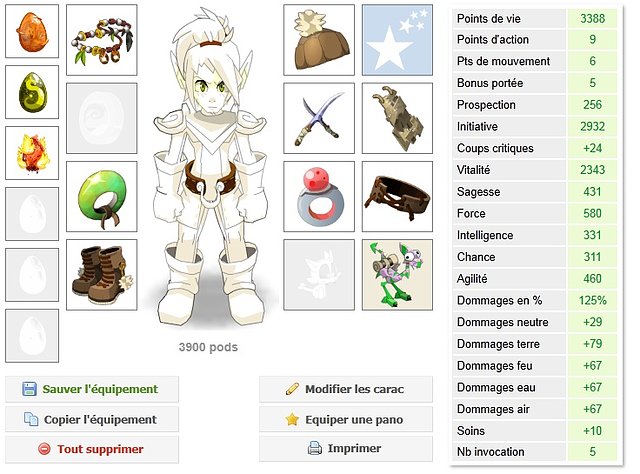Click the empty pet slot
Viewport: 640px width, 474px height.
319,275
